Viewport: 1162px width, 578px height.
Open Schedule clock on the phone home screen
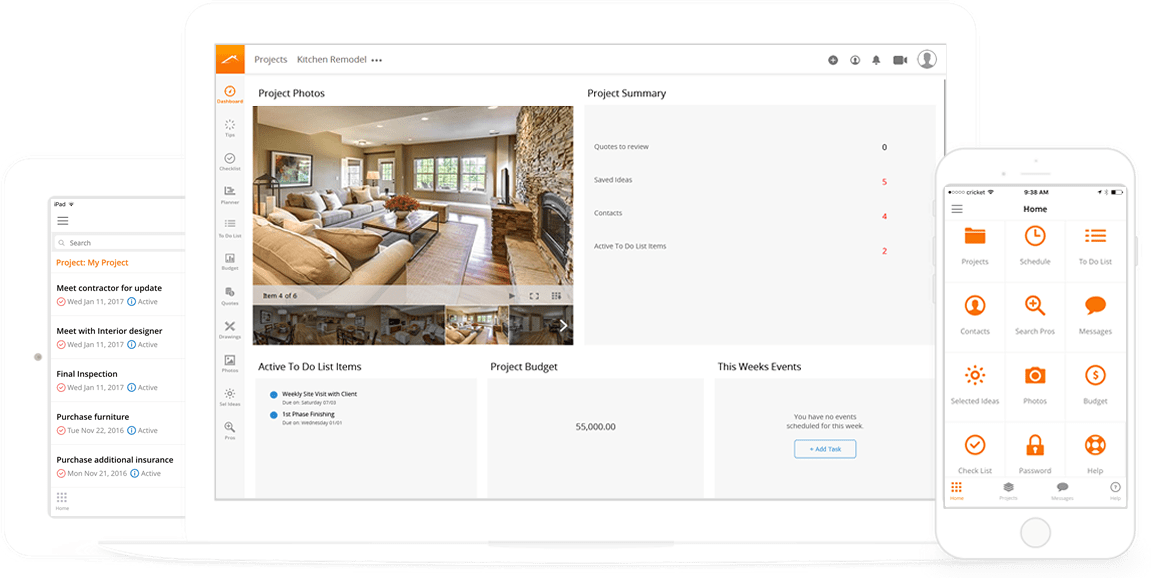point(1035,246)
